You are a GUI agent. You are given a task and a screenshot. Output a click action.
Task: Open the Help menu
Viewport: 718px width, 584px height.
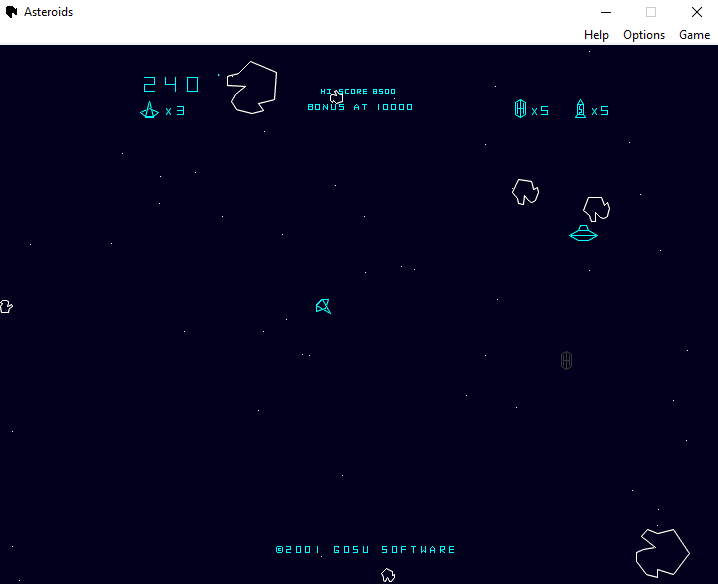[x=596, y=35]
